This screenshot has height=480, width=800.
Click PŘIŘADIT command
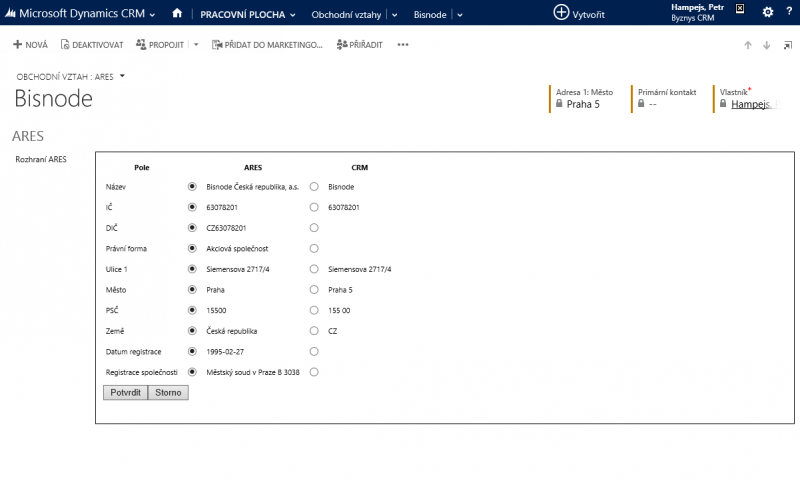point(360,45)
